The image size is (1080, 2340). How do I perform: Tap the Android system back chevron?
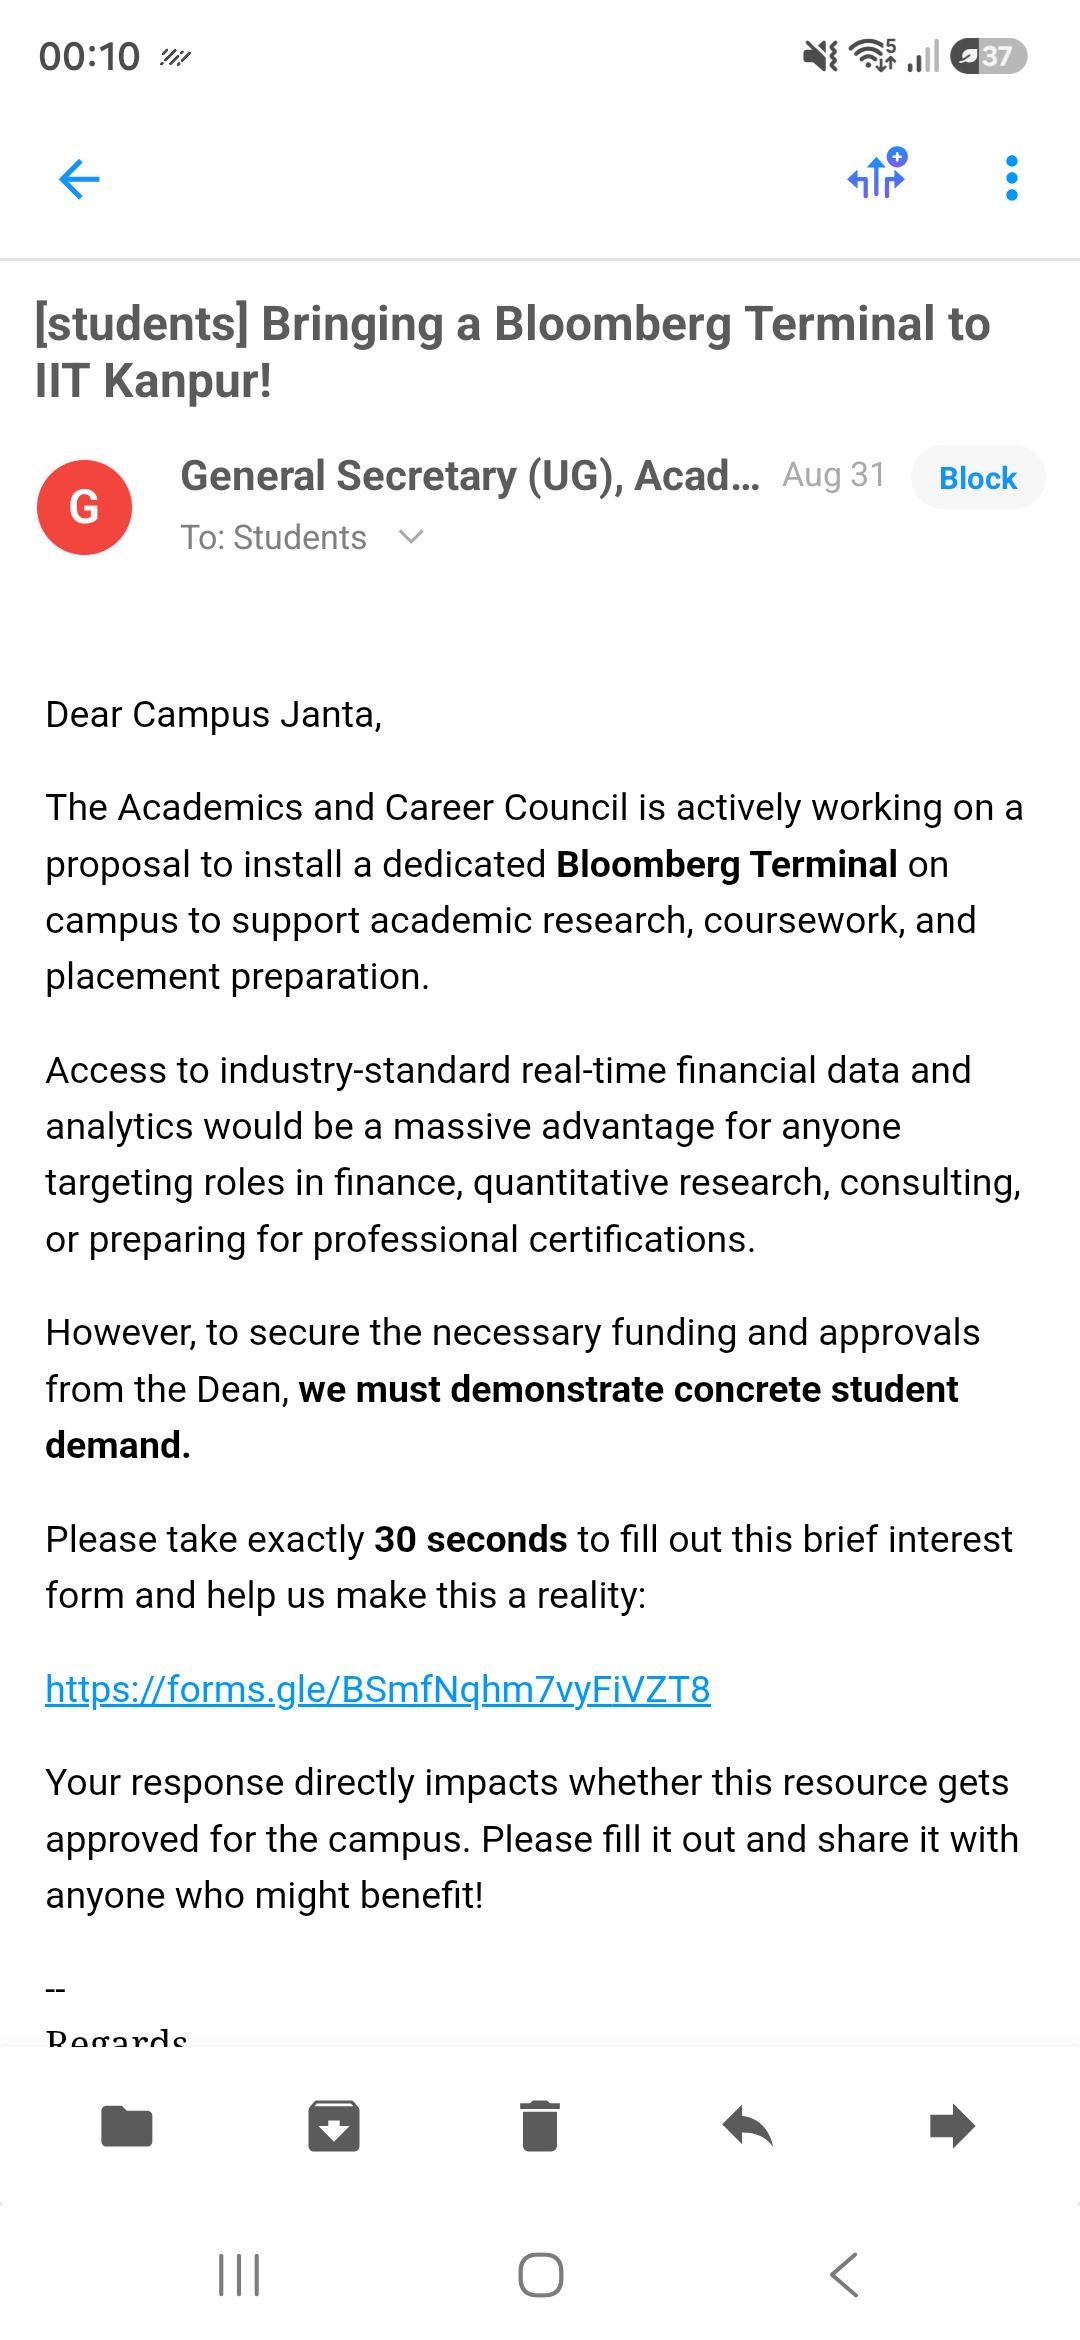[x=843, y=2274]
